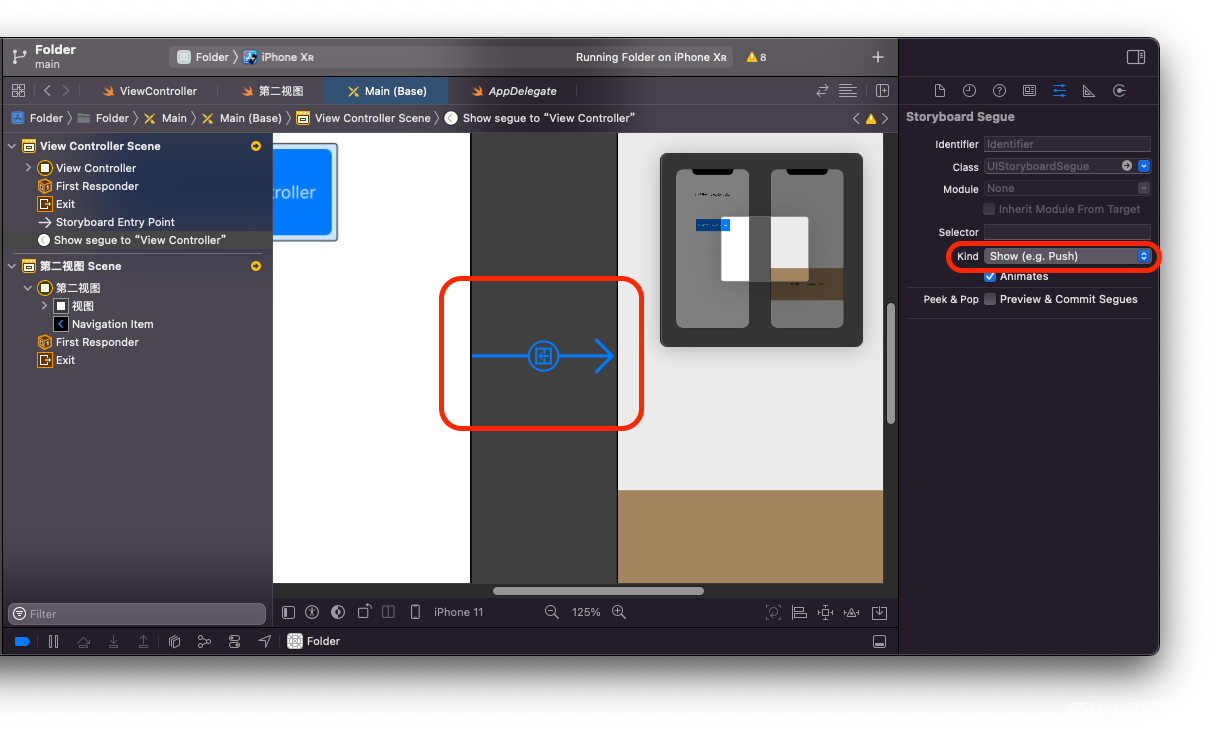1215x729 pixels.
Task: Open the Class dropdown arrow
Action: (x=1144, y=166)
